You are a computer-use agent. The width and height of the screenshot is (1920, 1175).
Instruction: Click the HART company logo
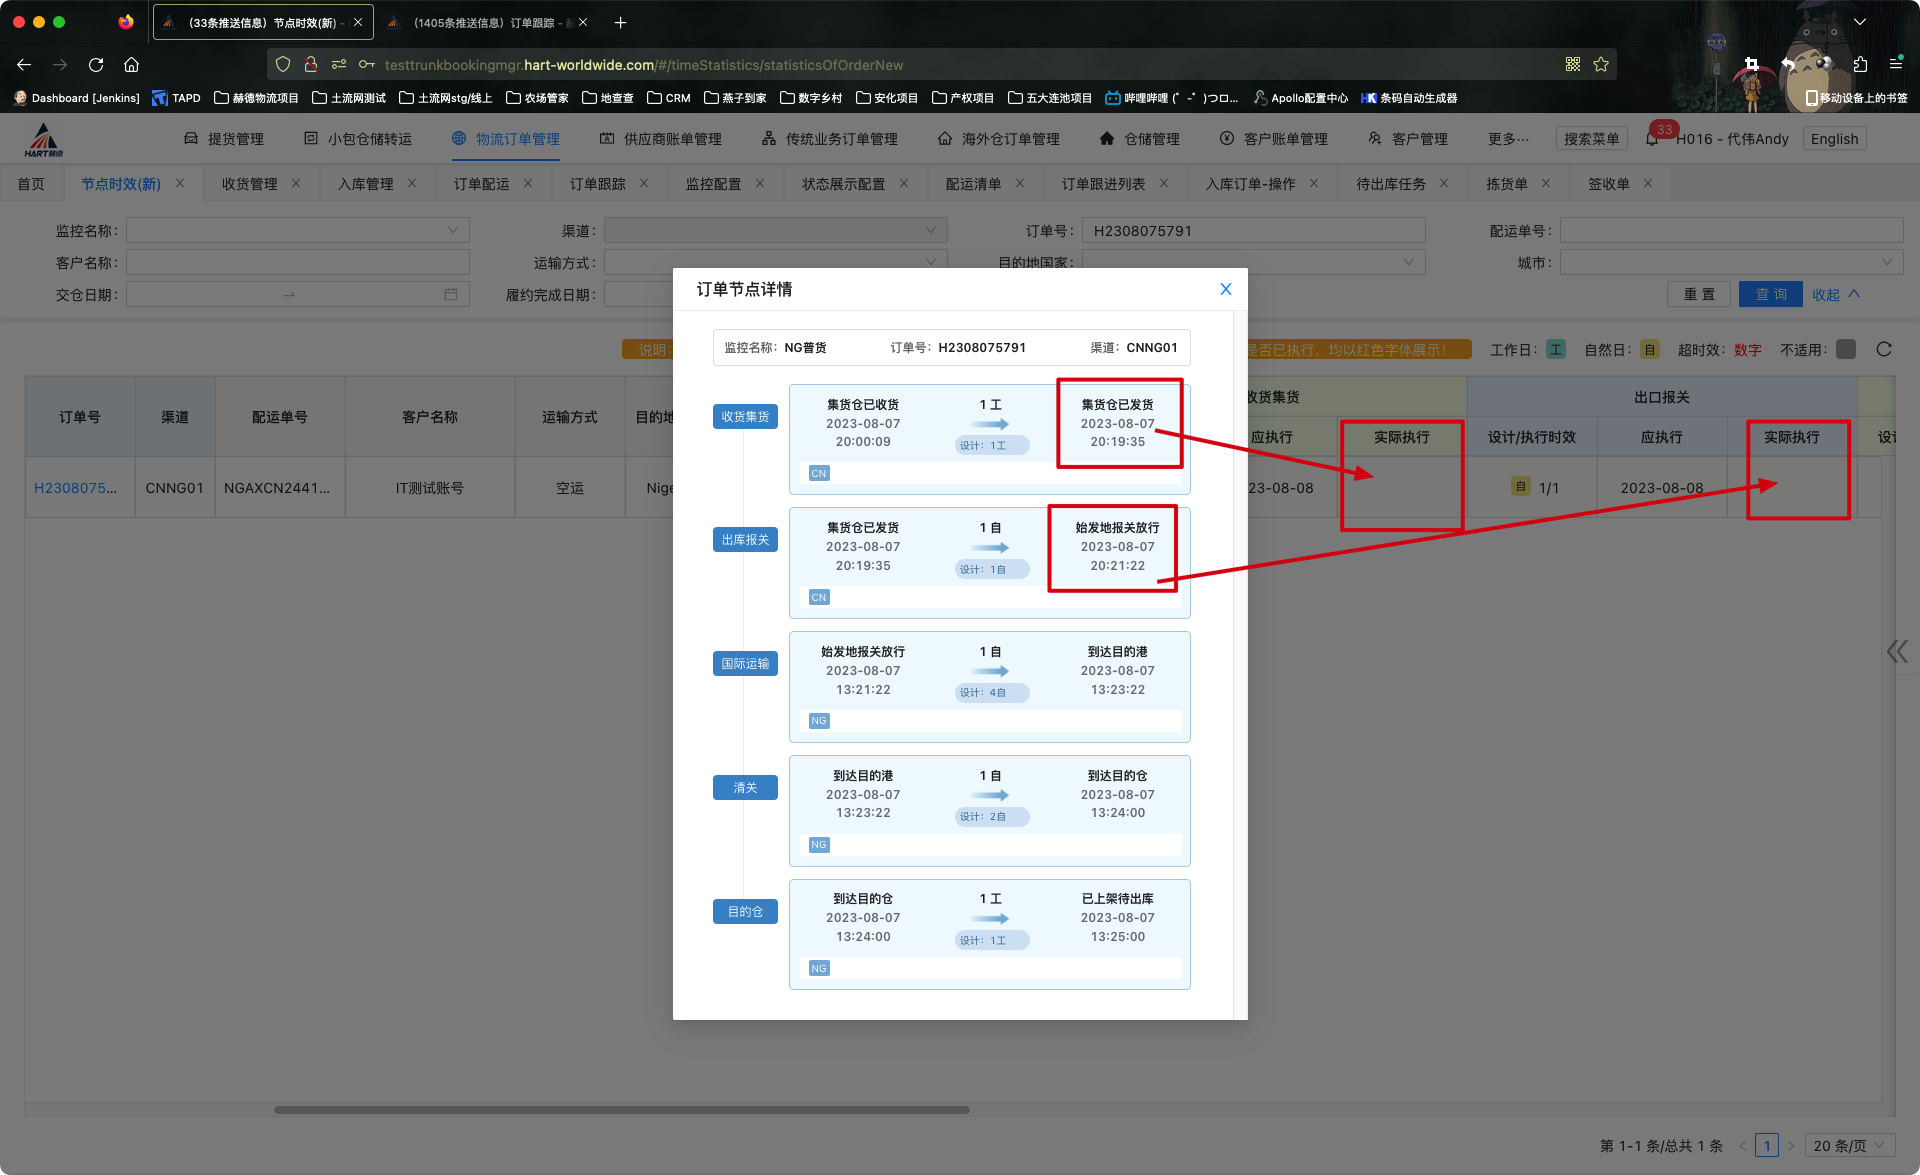[x=44, y=140]
